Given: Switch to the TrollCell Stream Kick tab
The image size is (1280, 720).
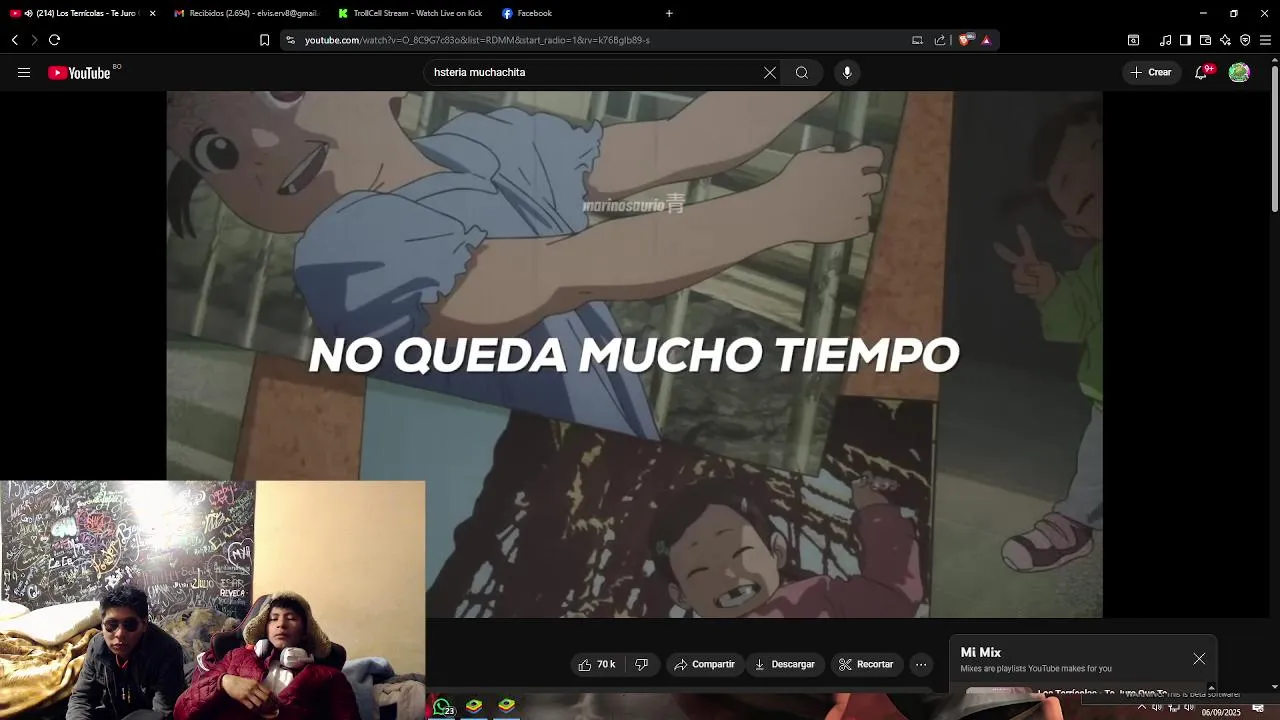Looking at the screenshot, I should (x=410, y=13).
